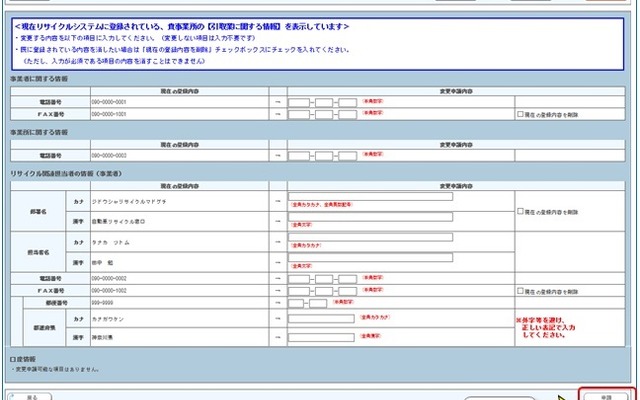Viewport: 640px width, 400px height.
Task: Focus the last FAX box in the 090-0000-1002 row
Action: tap(348, 291)
